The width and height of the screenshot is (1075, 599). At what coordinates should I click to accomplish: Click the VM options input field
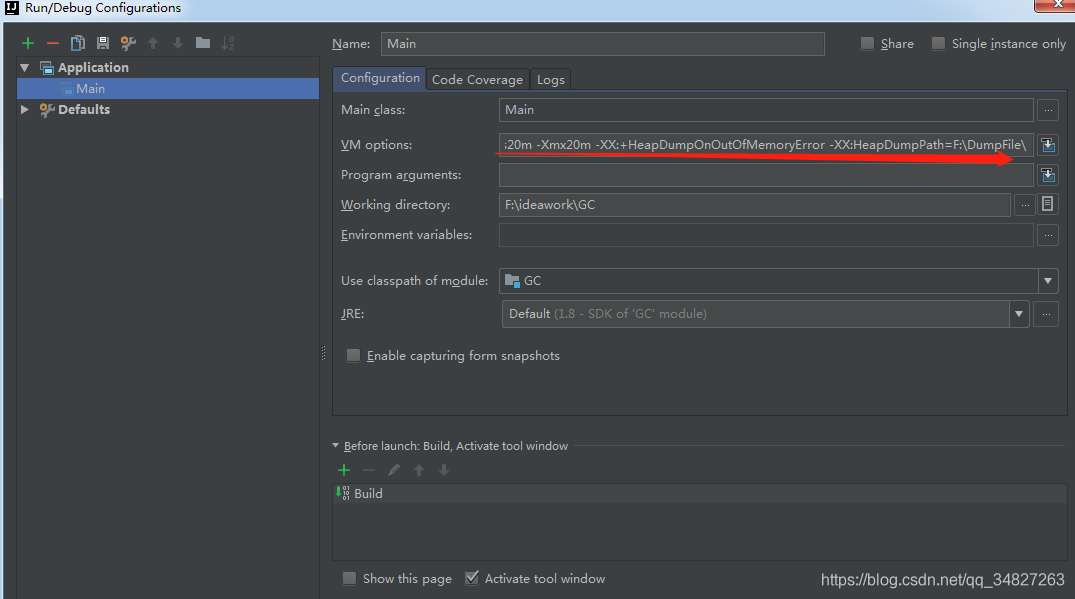coord(766,145)
